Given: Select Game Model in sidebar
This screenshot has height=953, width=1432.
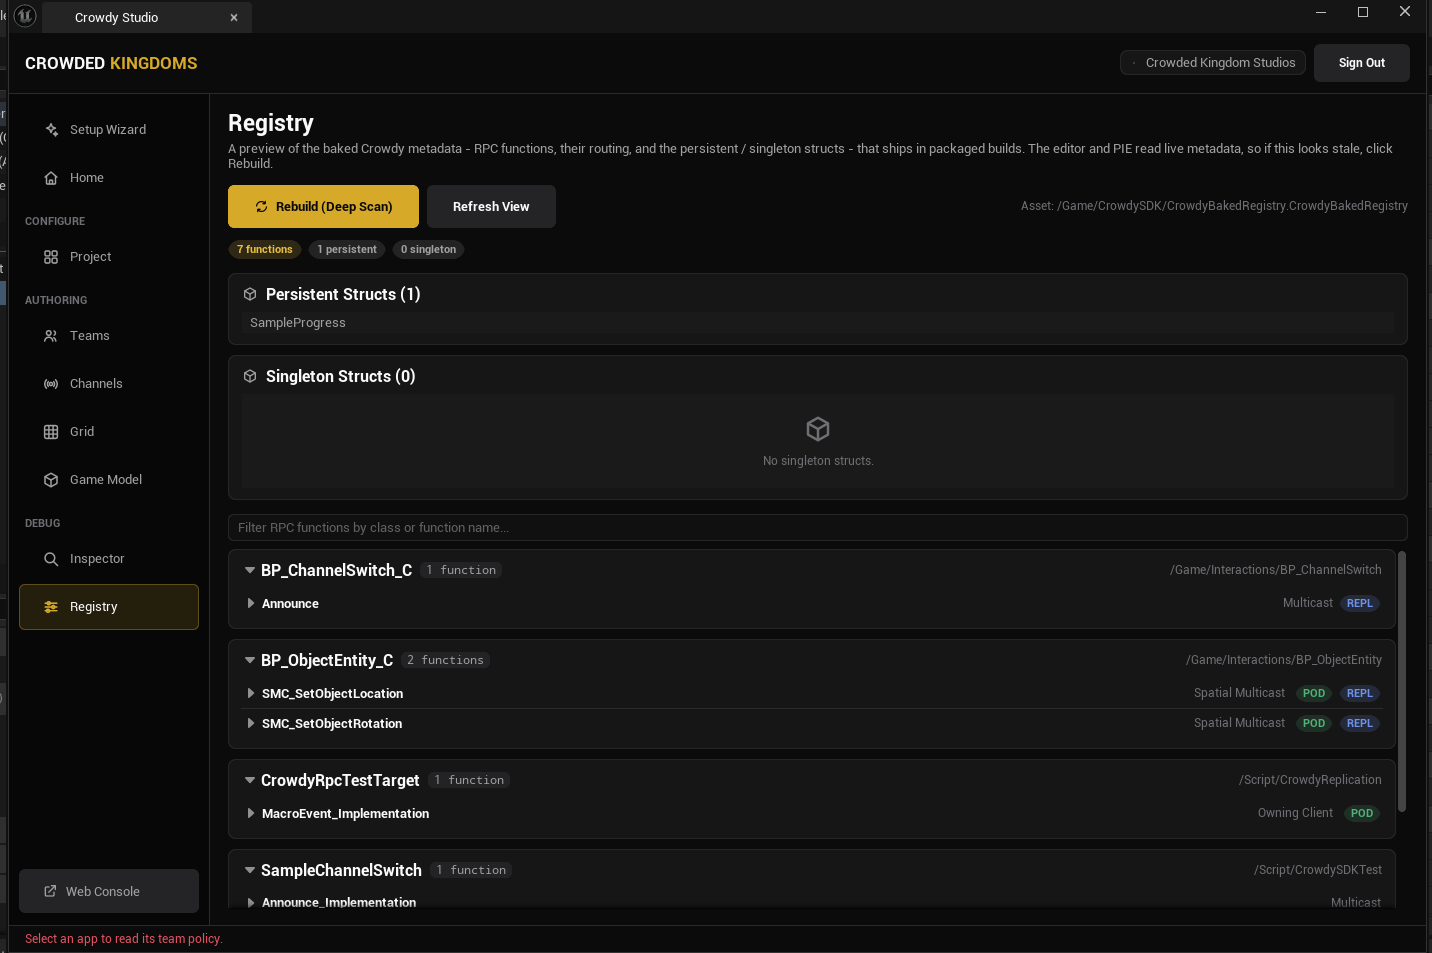Looking at the screenshot, I should [x=109, y=480].
